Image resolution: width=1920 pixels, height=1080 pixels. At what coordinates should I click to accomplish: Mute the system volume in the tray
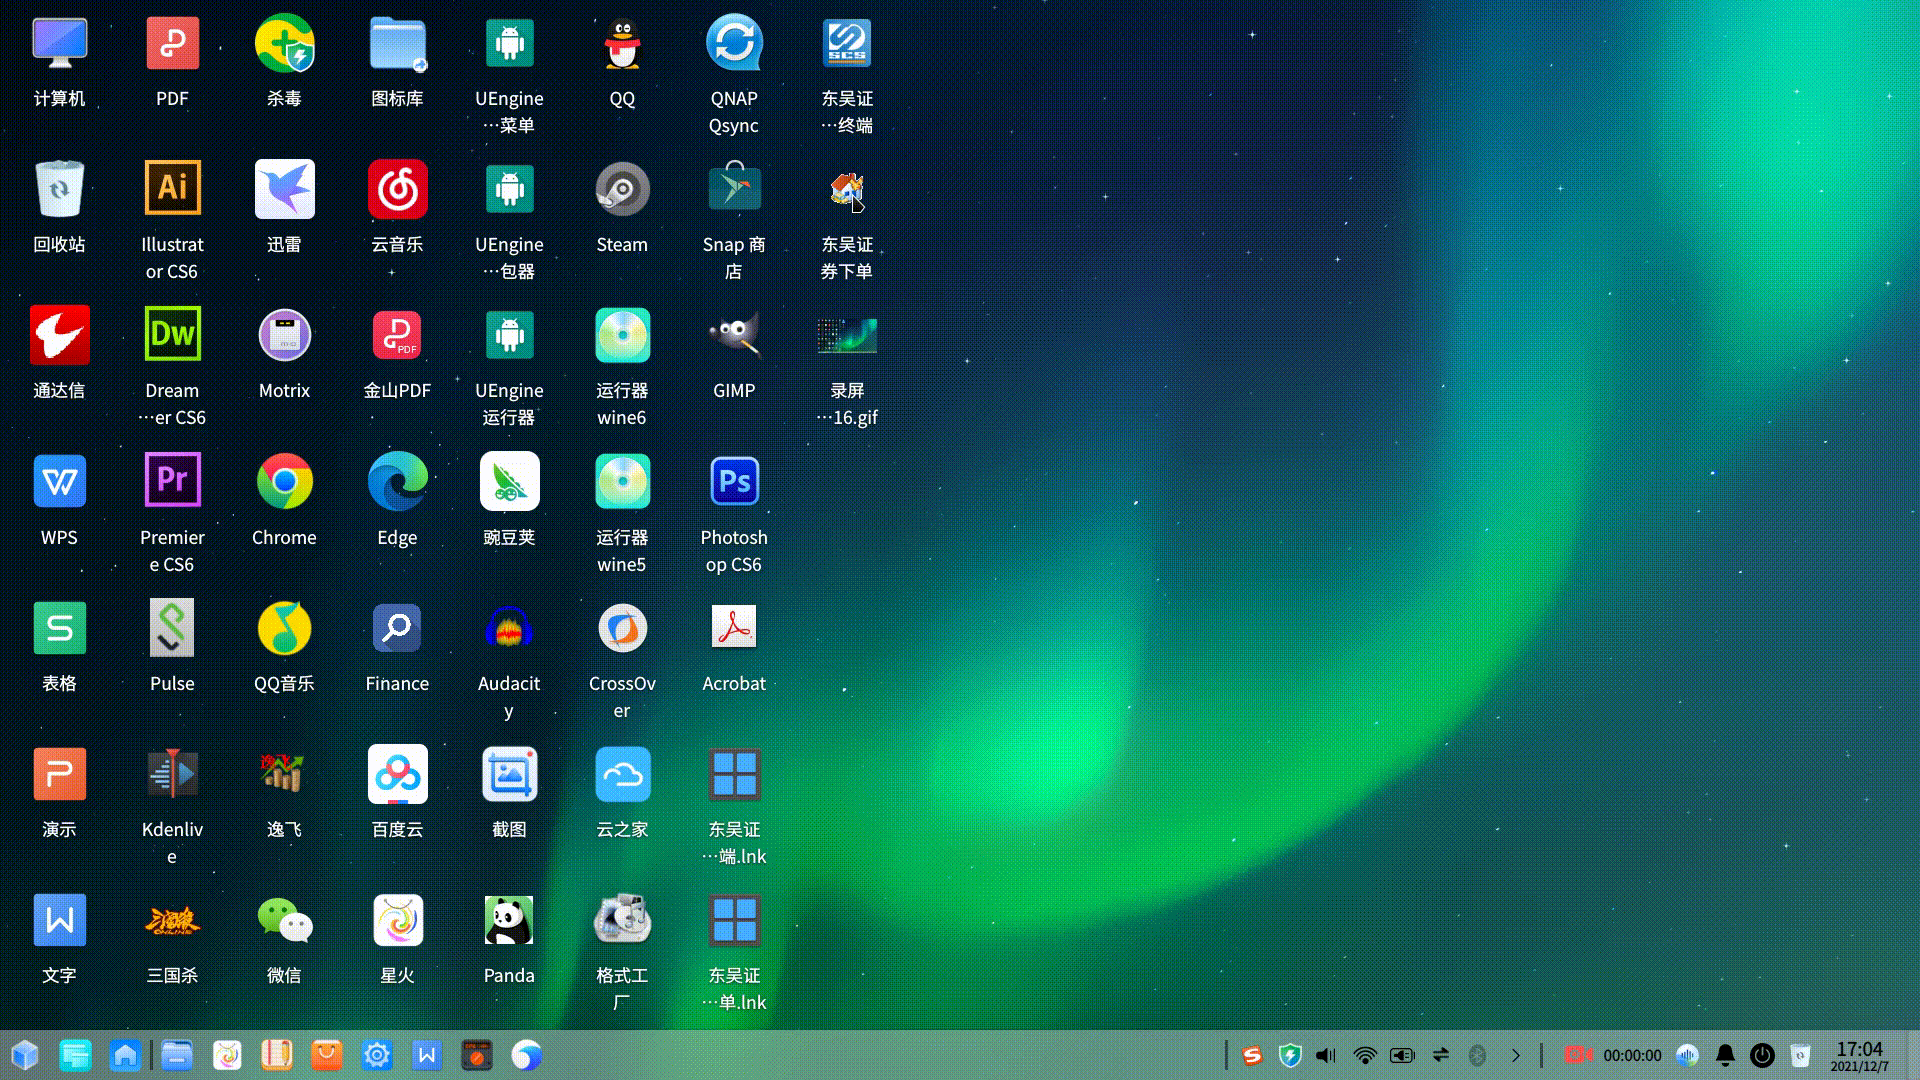click(1325, 1055)
